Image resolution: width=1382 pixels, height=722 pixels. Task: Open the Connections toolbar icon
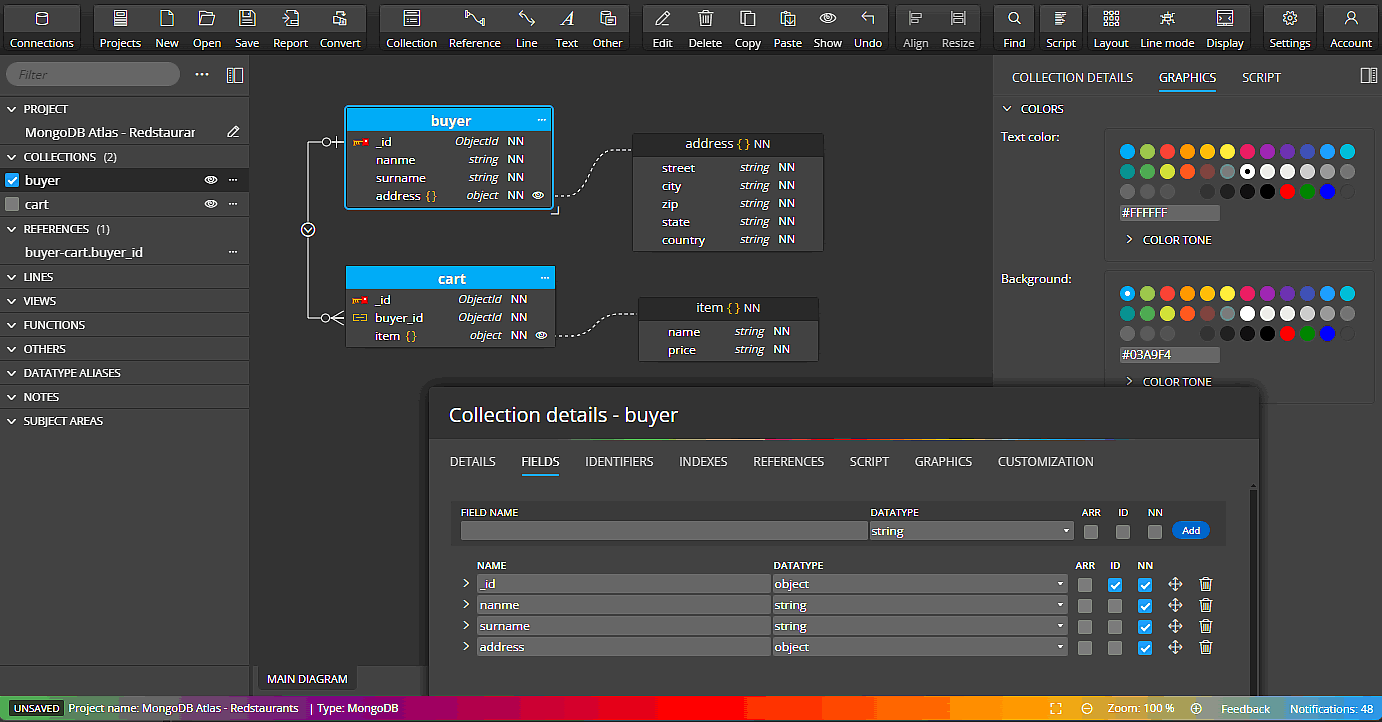point(41,28)
